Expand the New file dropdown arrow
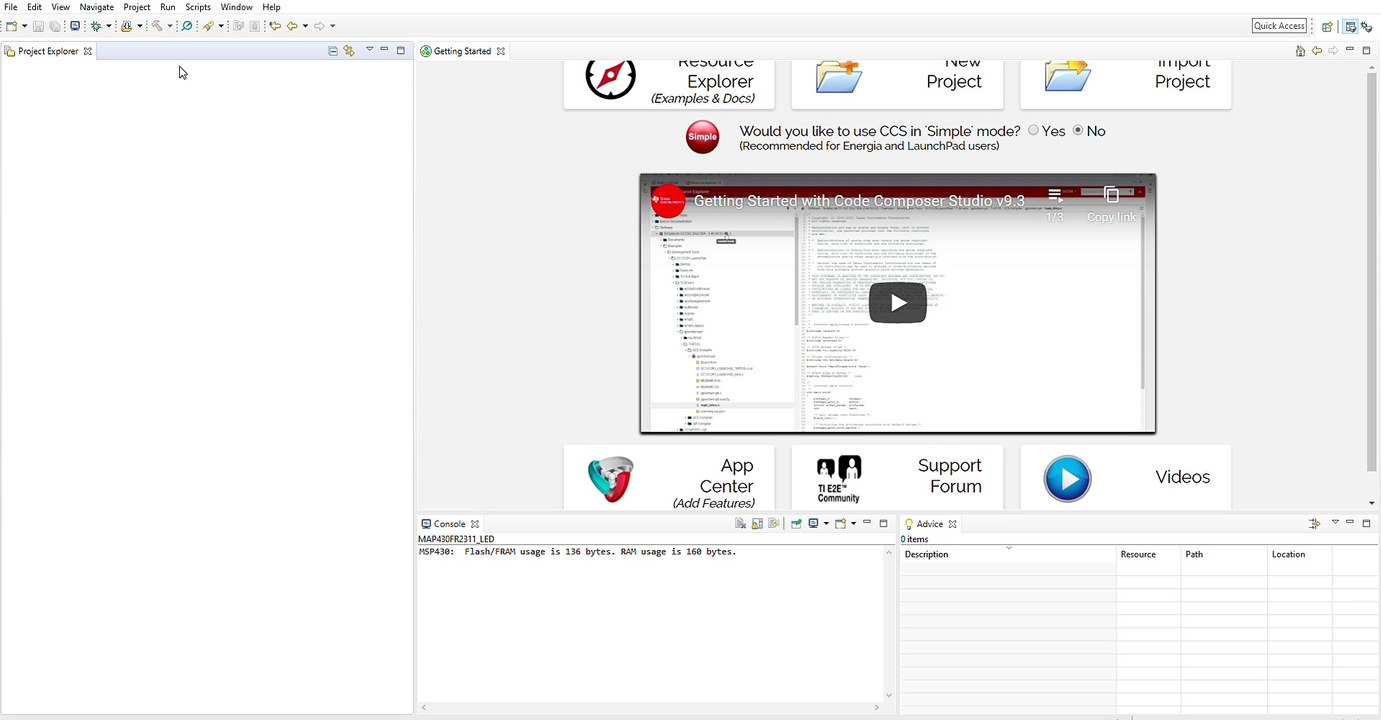The height and width of the screenshot is (720, 1381). [x=24, y=26]
